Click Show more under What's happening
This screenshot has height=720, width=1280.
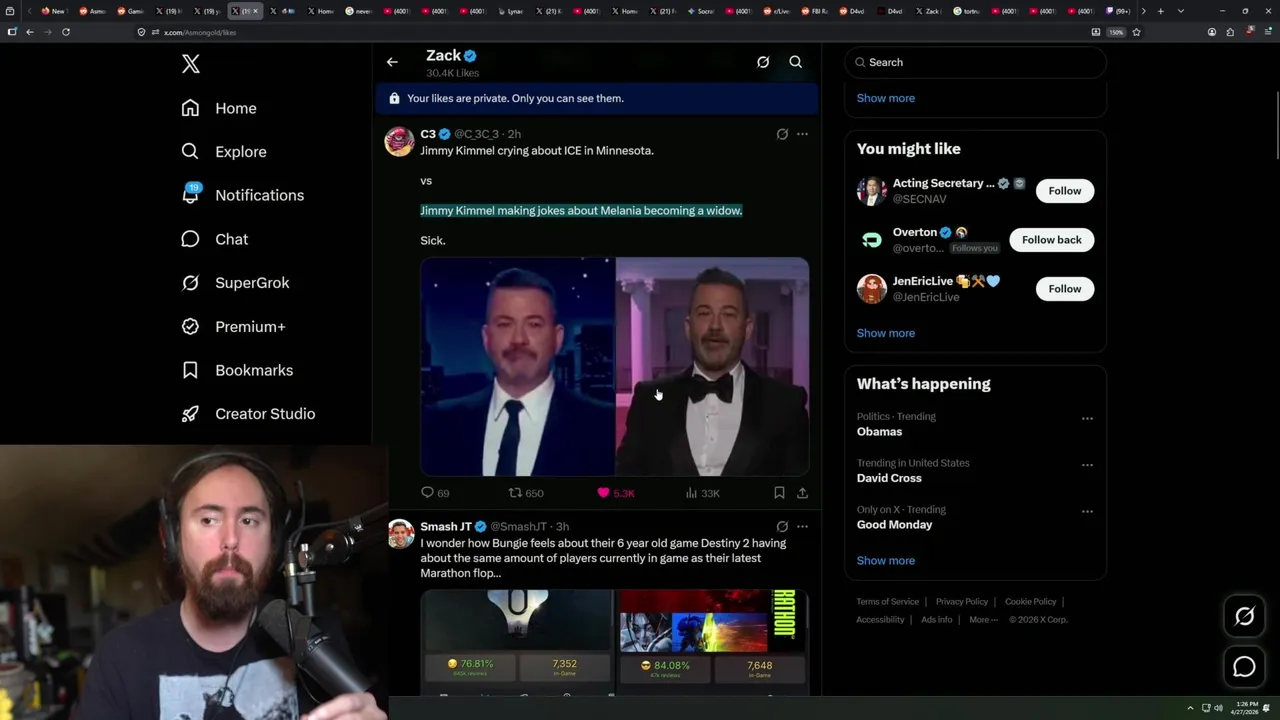click(x=885, y=561)
